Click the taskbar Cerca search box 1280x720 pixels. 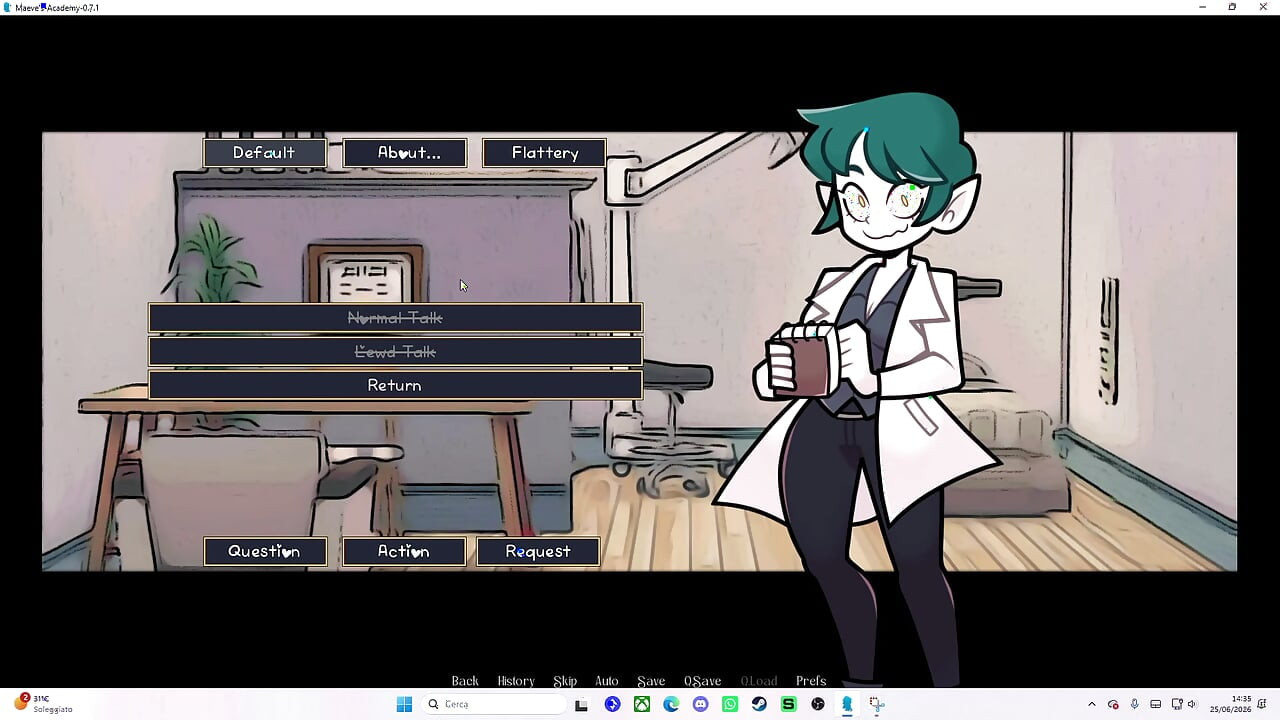[x=496, y=704]
